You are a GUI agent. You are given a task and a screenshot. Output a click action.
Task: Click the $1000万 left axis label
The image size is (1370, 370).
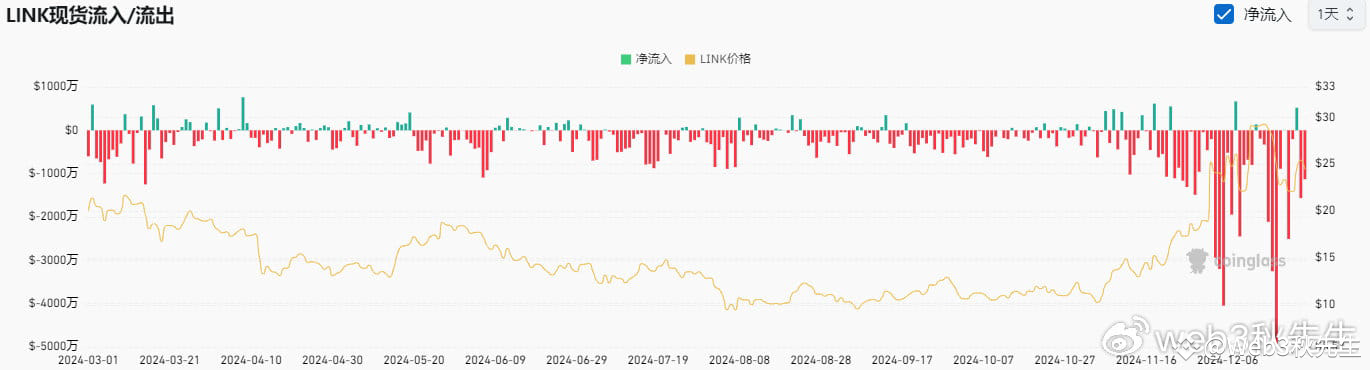coord(56,87)
